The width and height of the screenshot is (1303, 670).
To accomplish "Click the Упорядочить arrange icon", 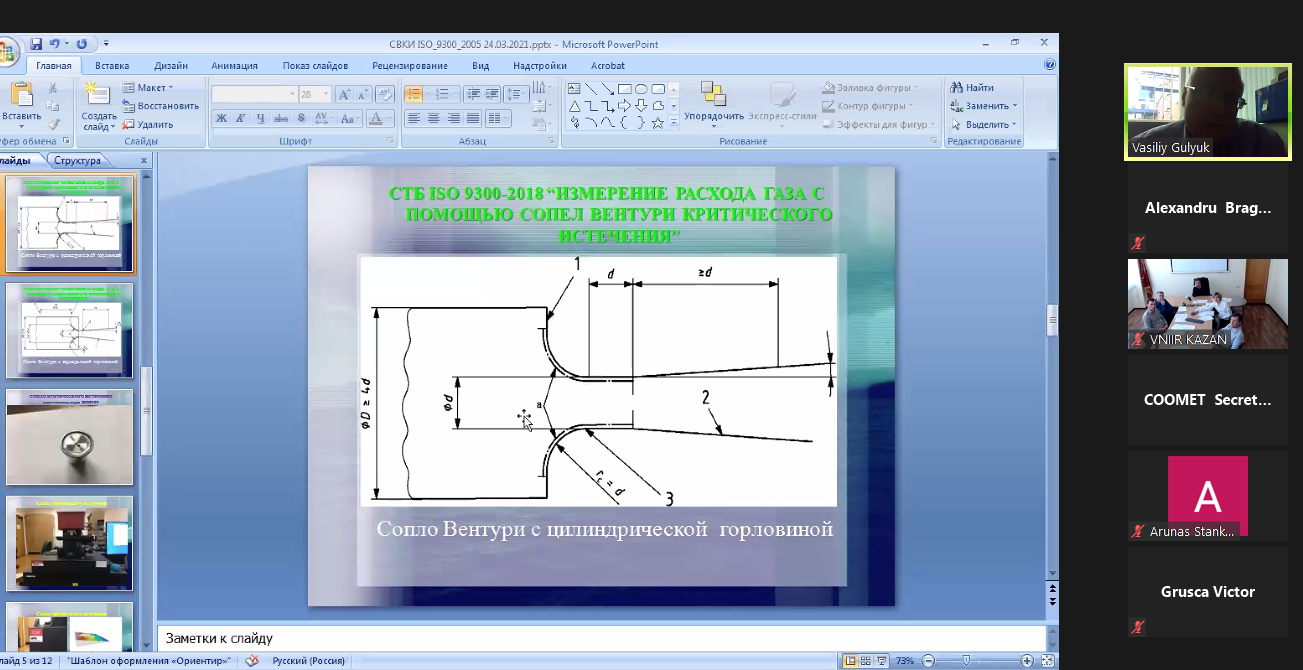I will [x=713, y=95].
